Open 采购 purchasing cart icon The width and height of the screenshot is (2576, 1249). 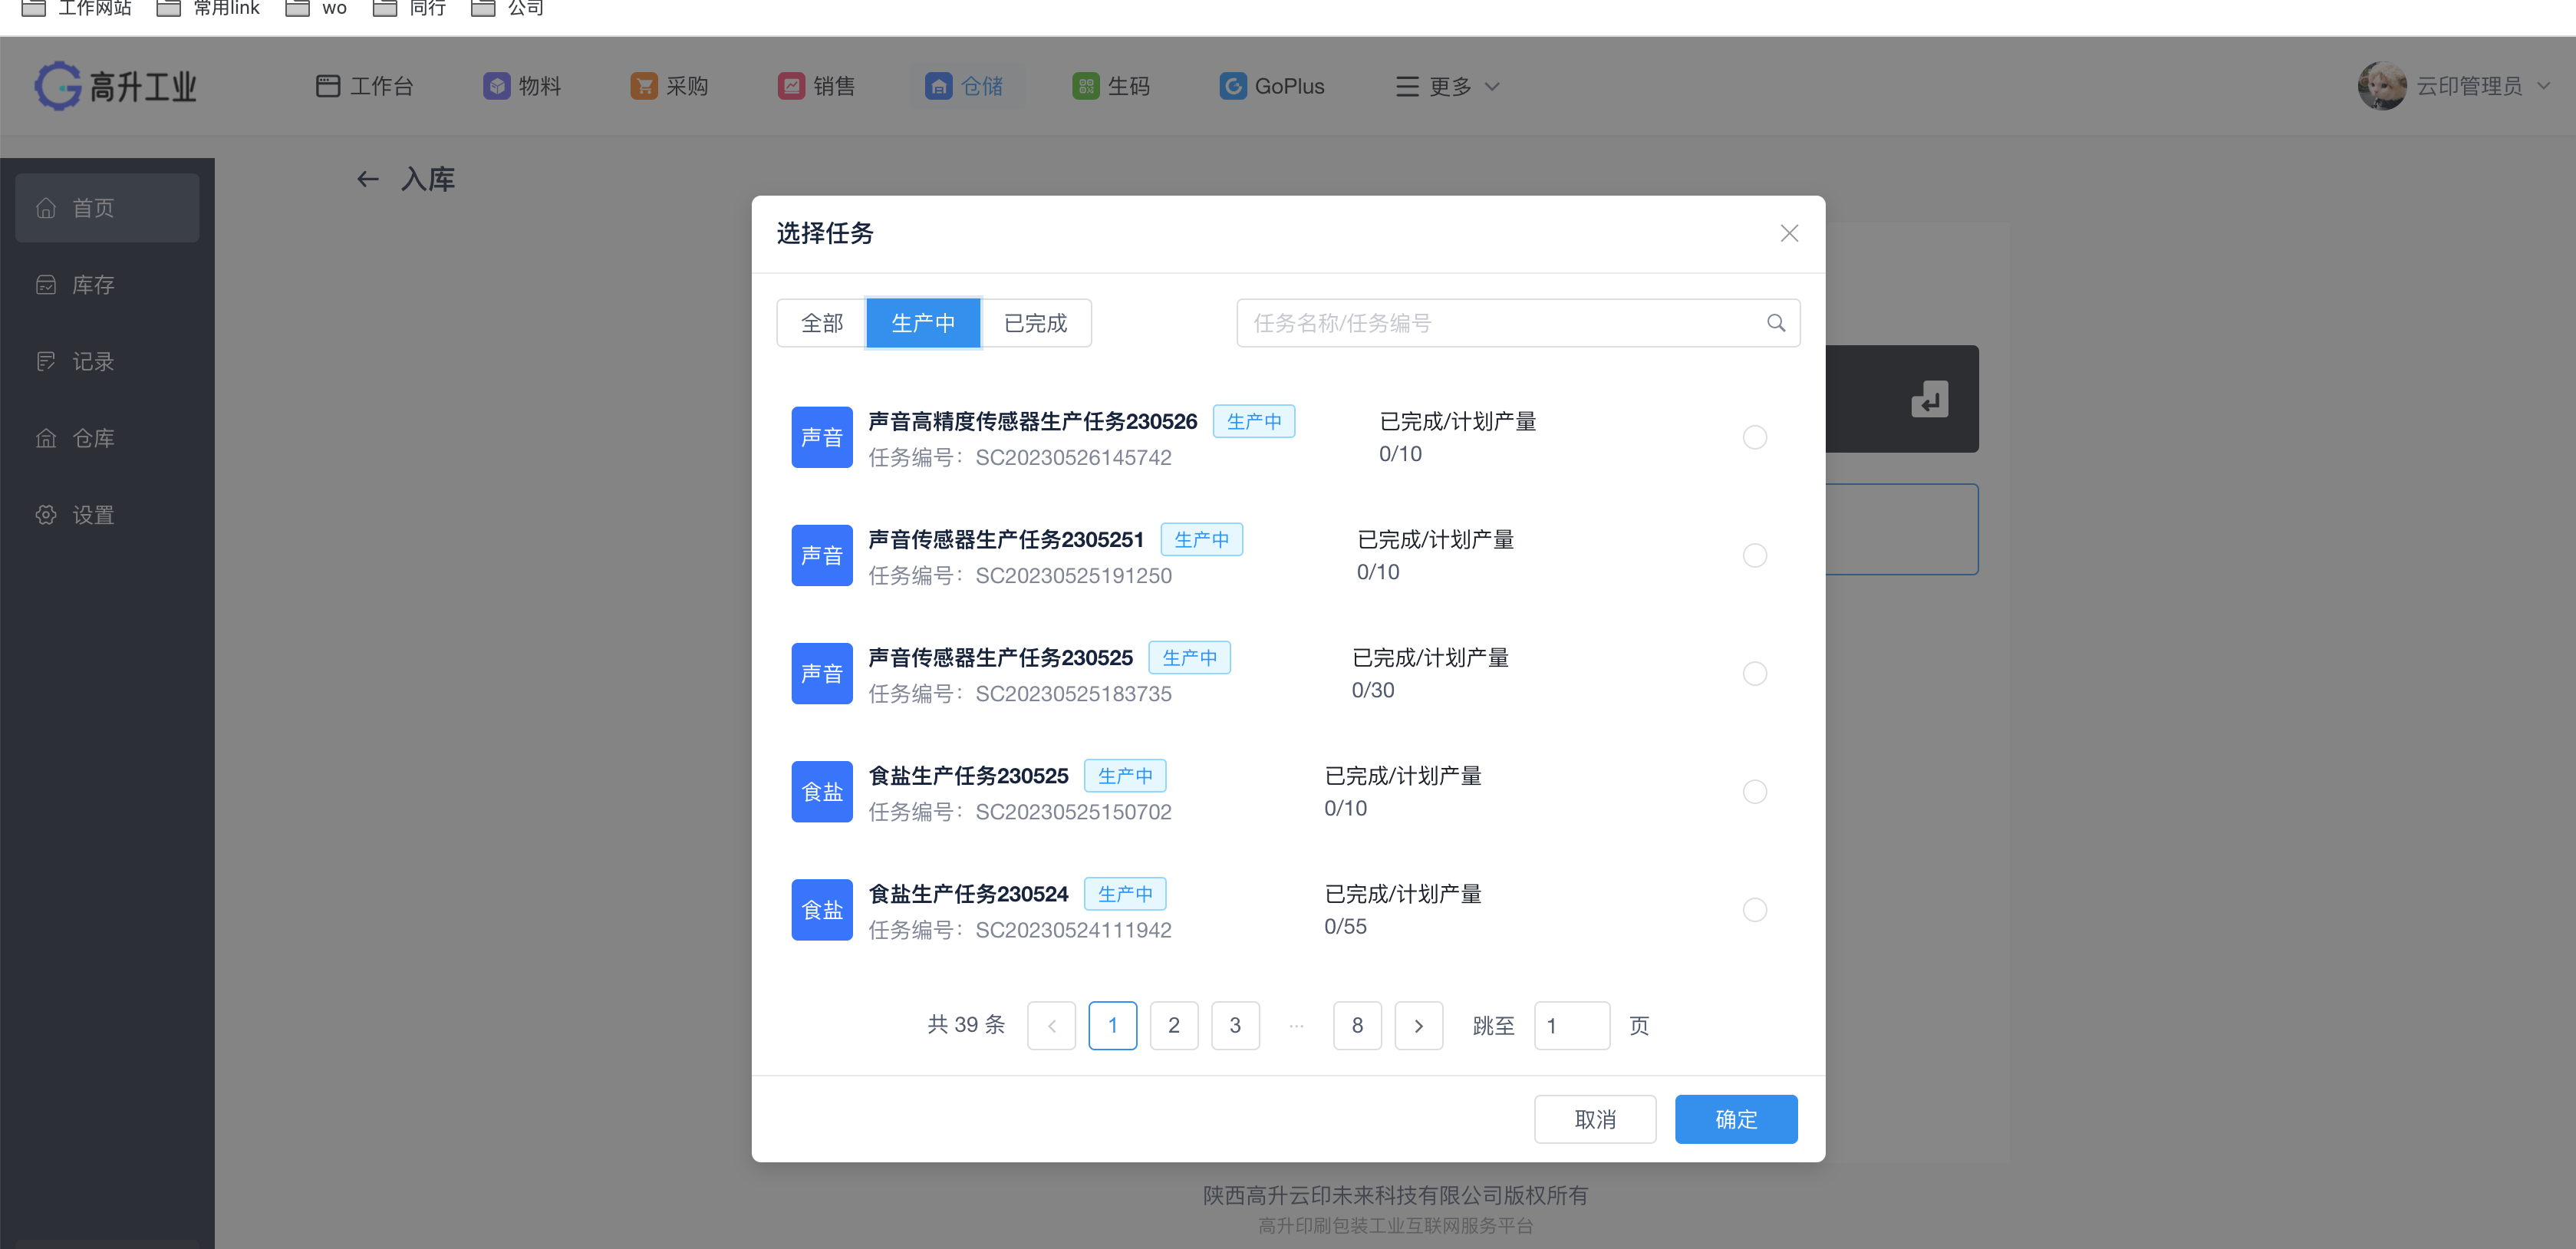click(x=644, y=86)
